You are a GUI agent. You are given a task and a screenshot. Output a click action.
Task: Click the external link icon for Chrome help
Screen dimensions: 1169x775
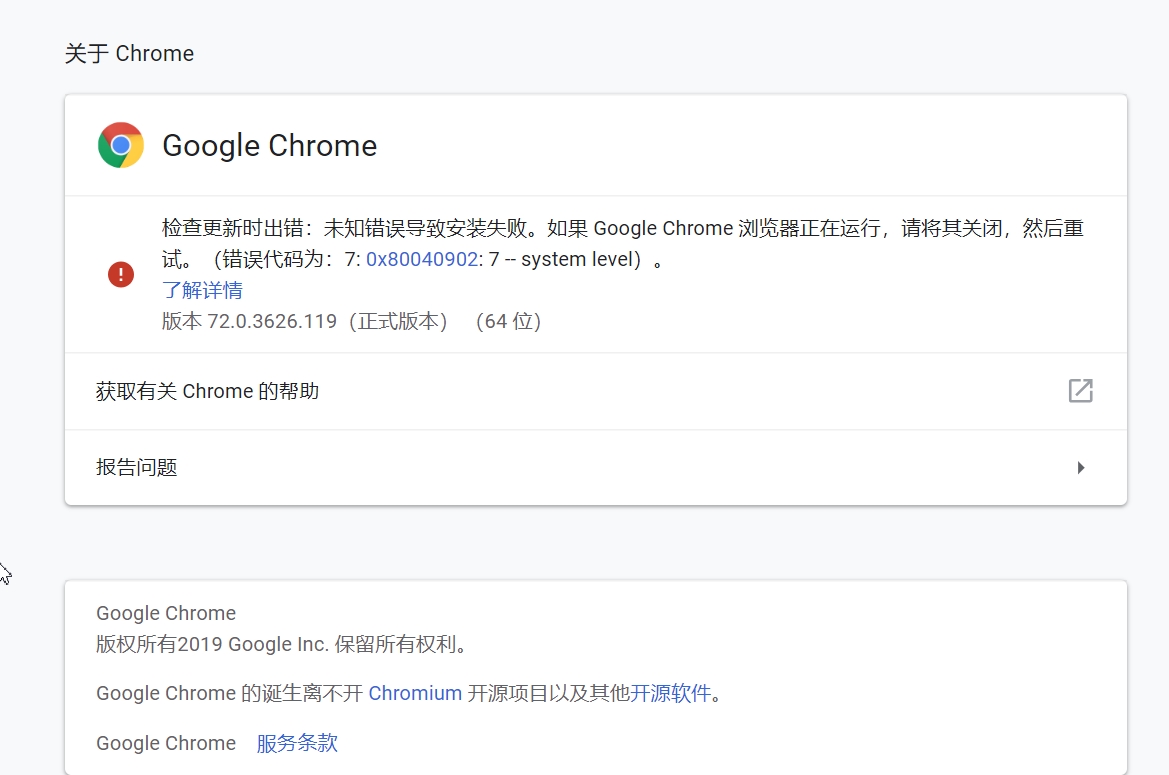click(x=1080, y=391)
